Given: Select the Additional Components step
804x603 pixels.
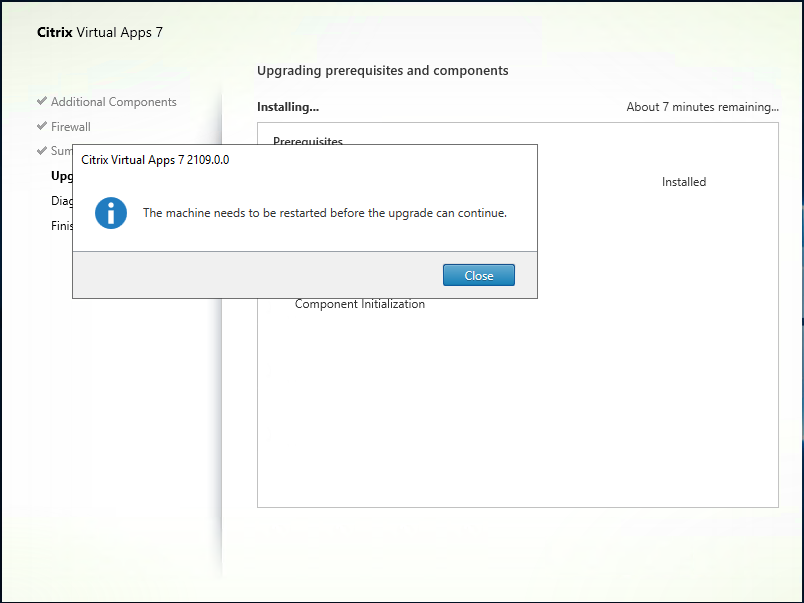Looking at the screenshot, I should [x=113, y=102].
